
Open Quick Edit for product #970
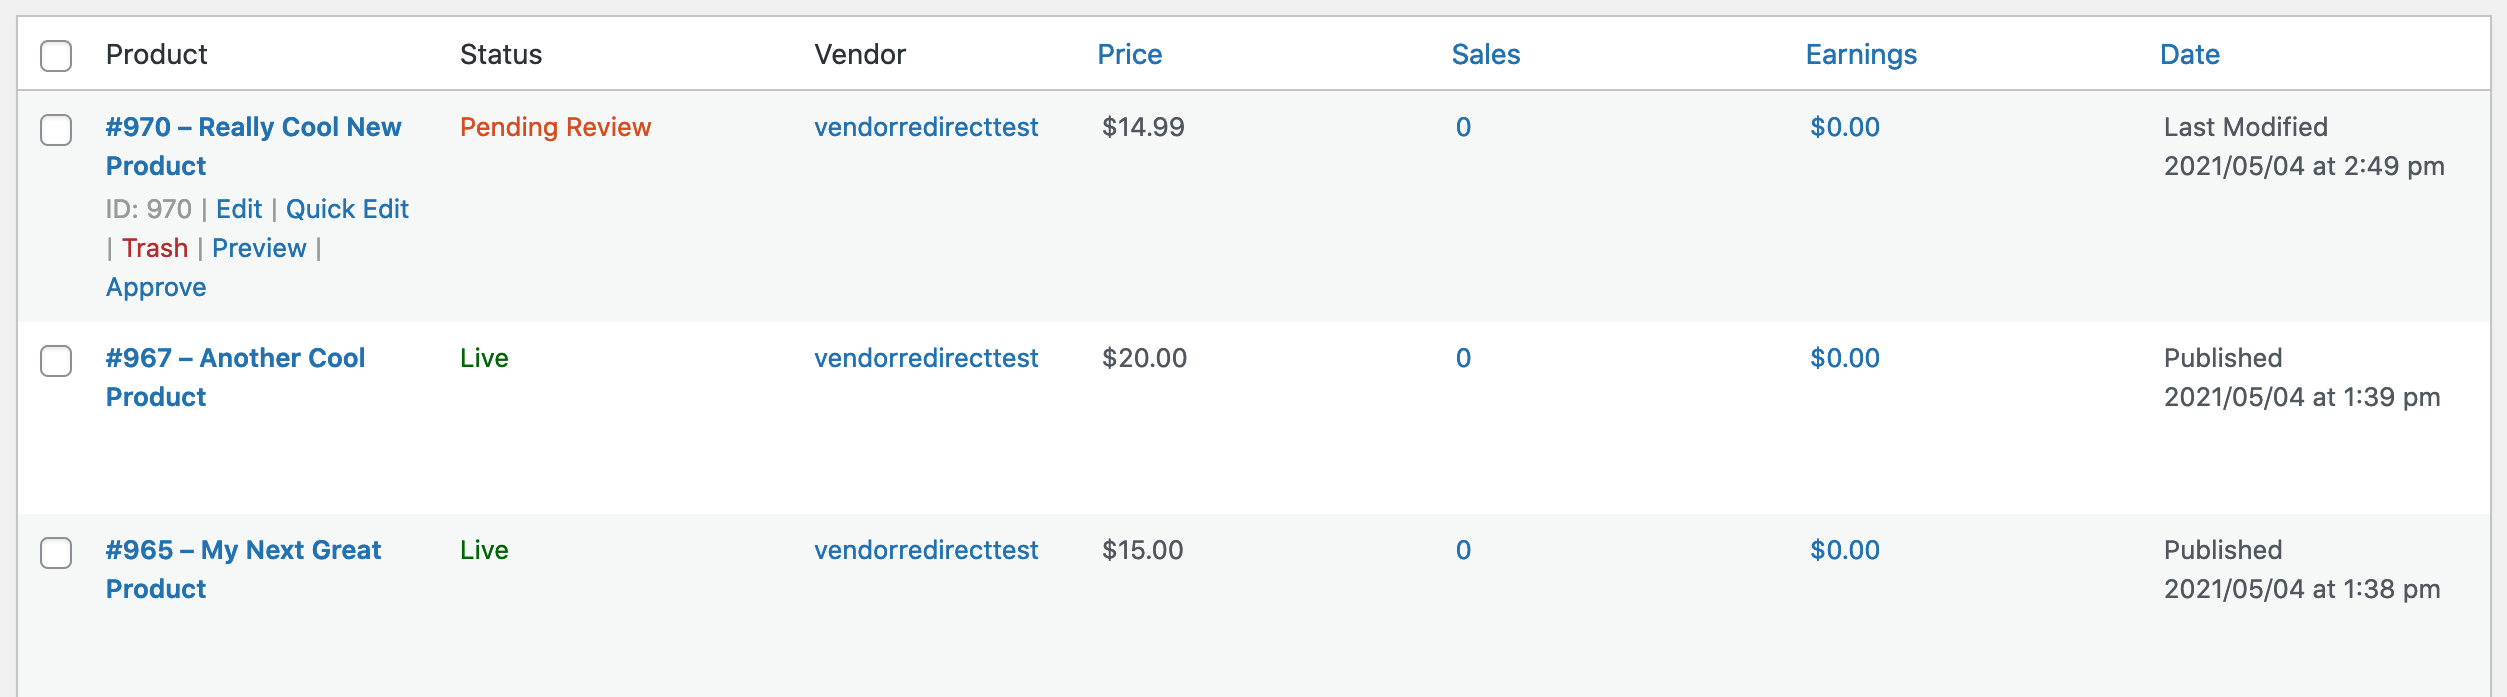(347, 209)
